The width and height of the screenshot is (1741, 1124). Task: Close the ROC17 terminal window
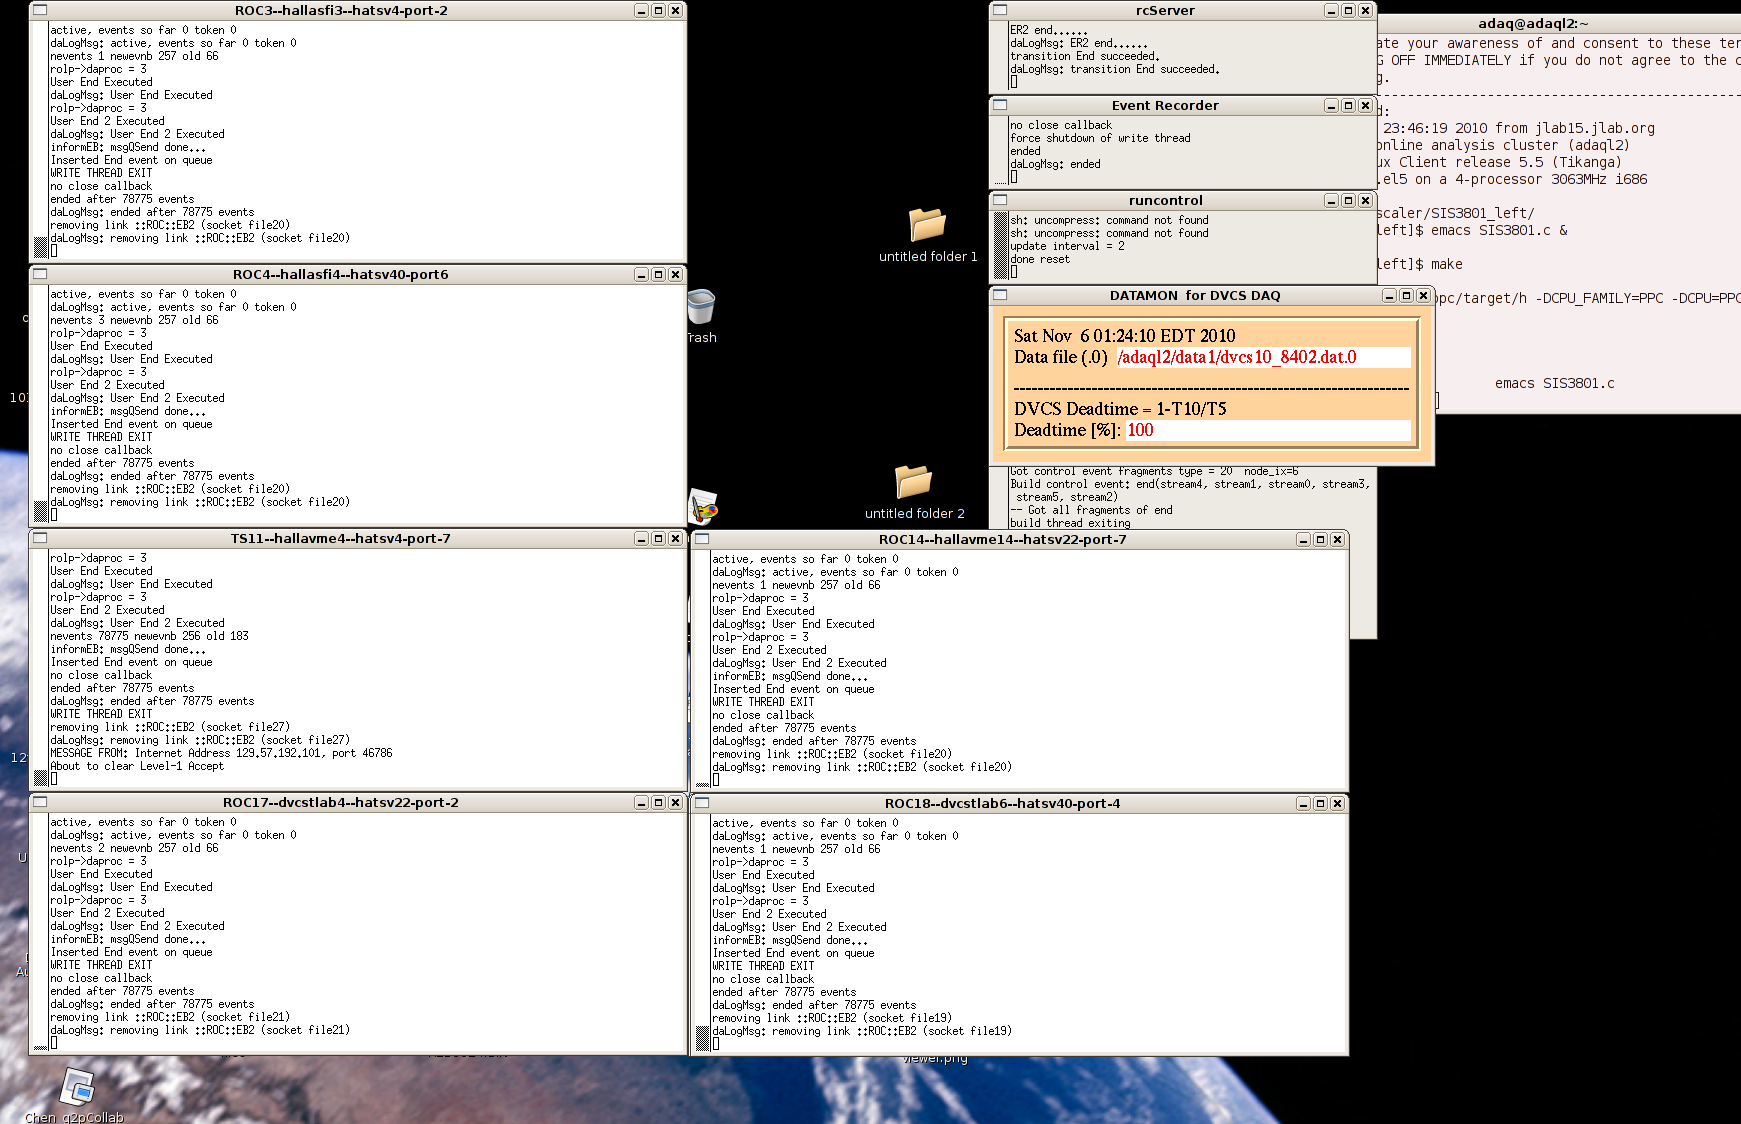pyautogui.click(x=675, y=802)
